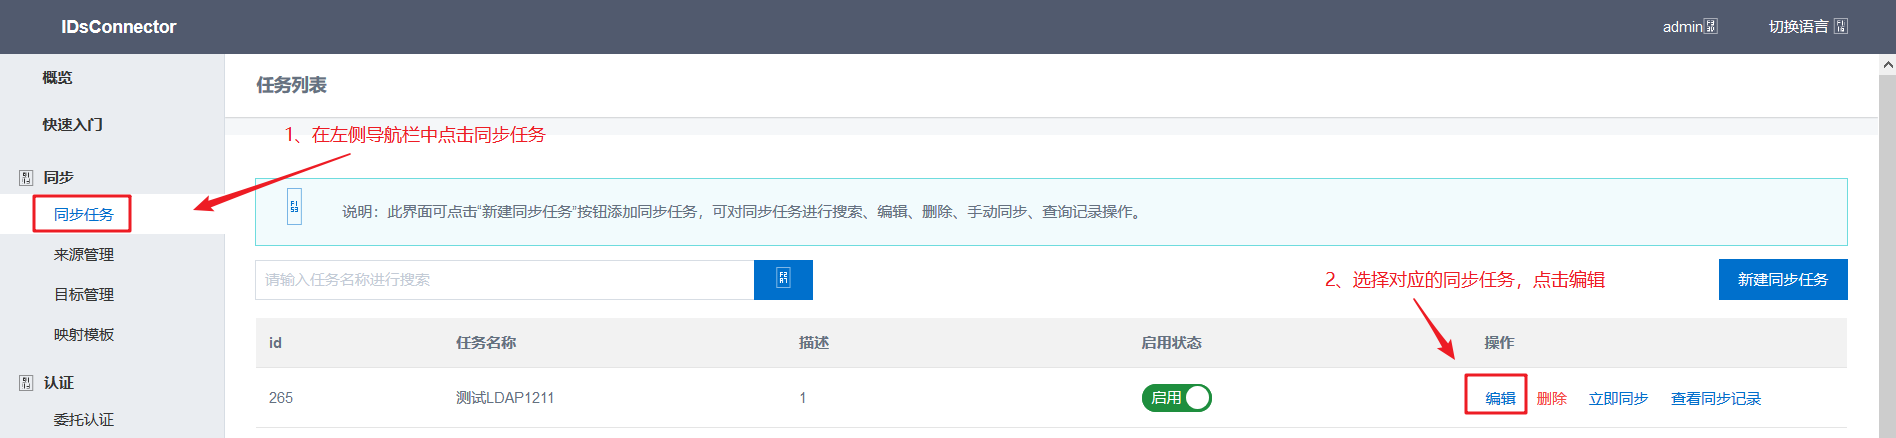Click the vertical scrollbar track

(x=1887, y=255)
